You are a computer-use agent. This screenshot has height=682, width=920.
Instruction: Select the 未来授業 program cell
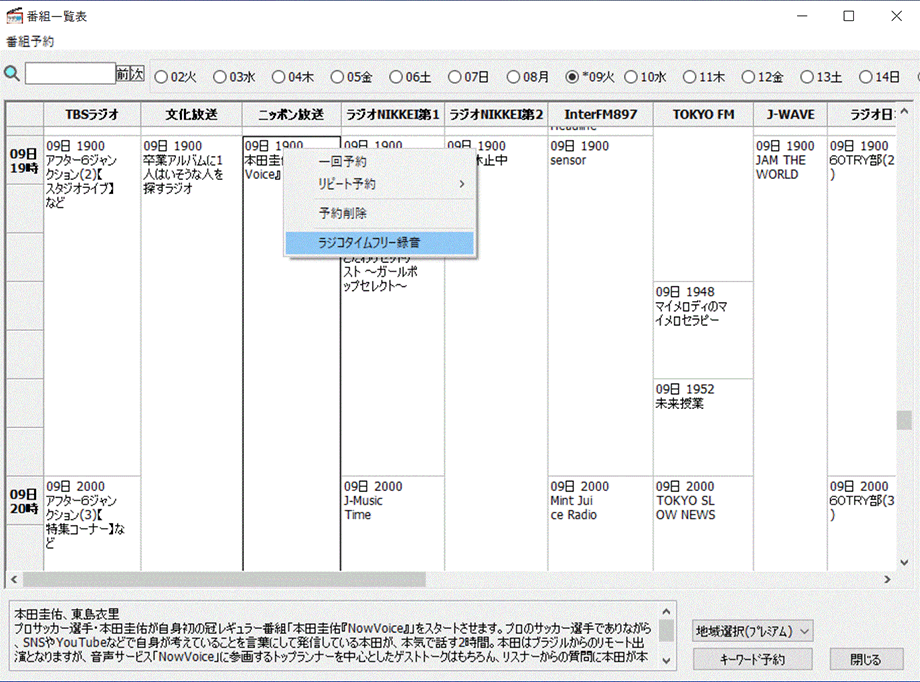(x=703, y=427)
